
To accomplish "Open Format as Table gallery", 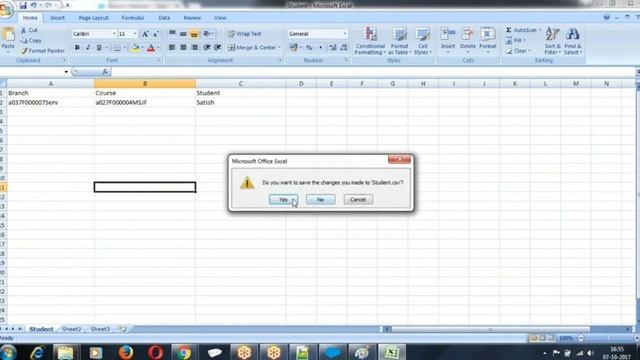I will (x=399, y=40).
